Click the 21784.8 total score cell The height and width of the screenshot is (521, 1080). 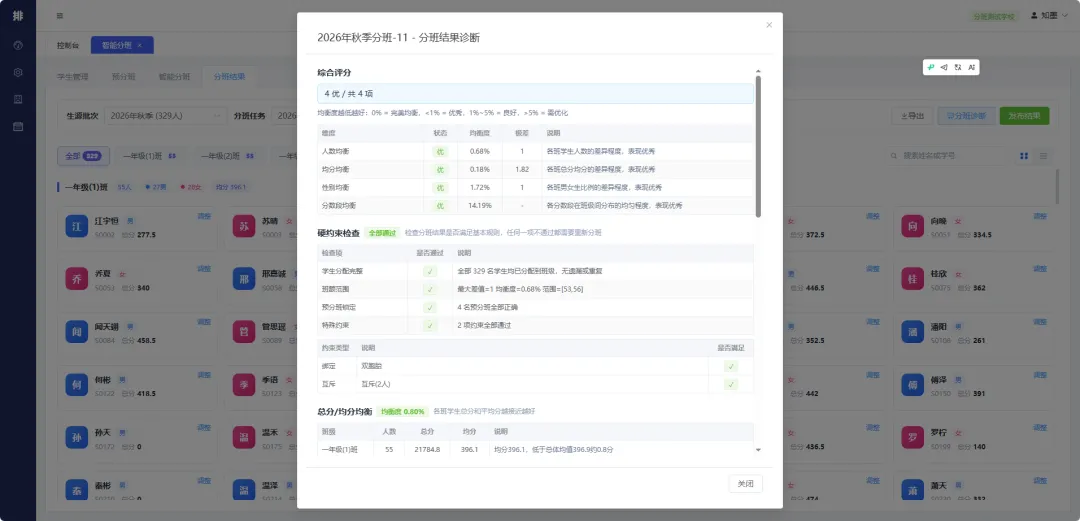(x=427, y=449)
